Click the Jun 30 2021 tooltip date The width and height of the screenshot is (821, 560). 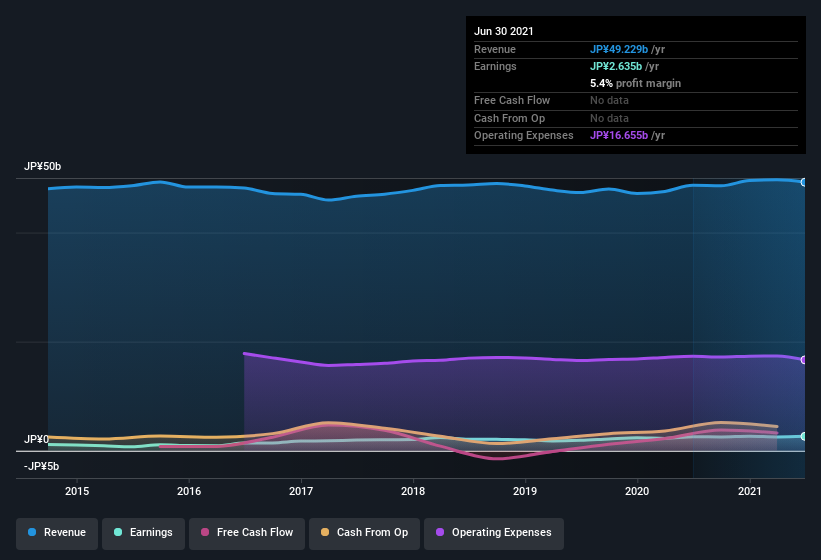(x=504, y=31)
